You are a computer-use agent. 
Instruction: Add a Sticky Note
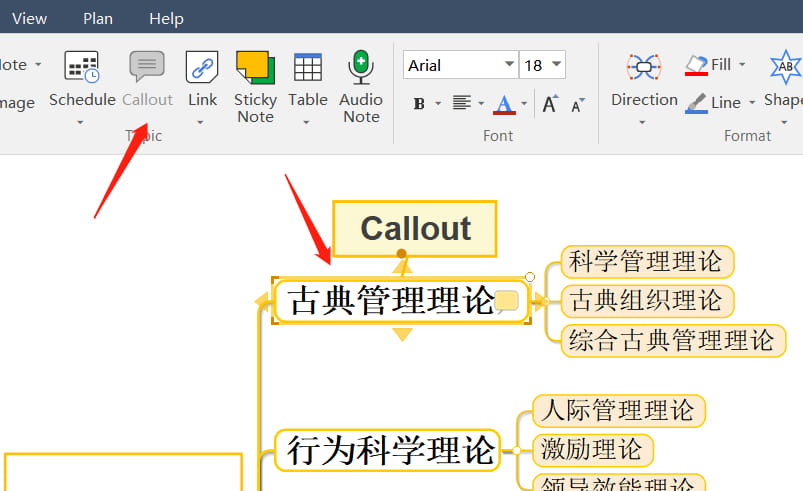(255, 68)
